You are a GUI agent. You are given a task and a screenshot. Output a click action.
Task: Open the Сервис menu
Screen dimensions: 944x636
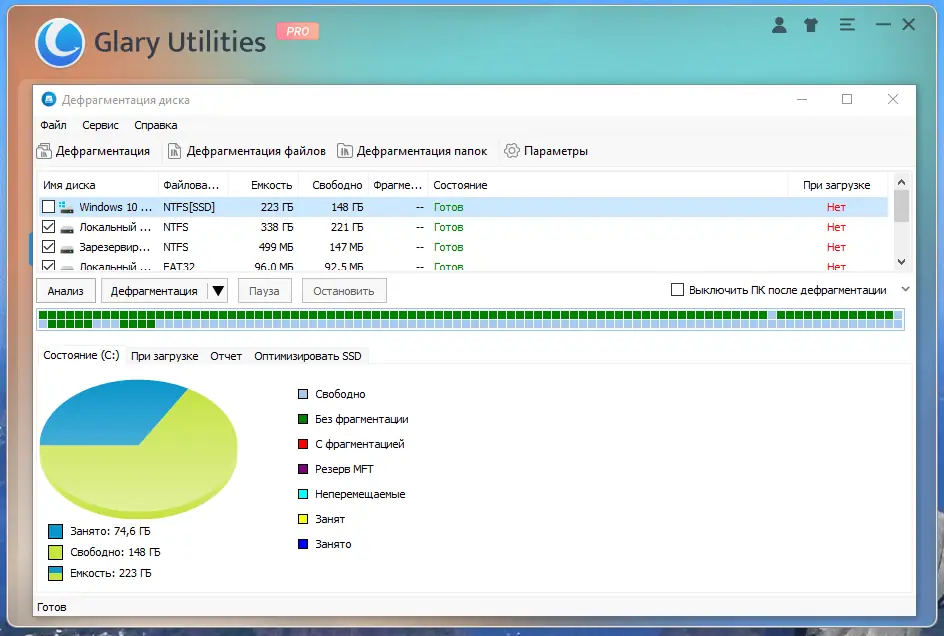(x=101, y=125)
